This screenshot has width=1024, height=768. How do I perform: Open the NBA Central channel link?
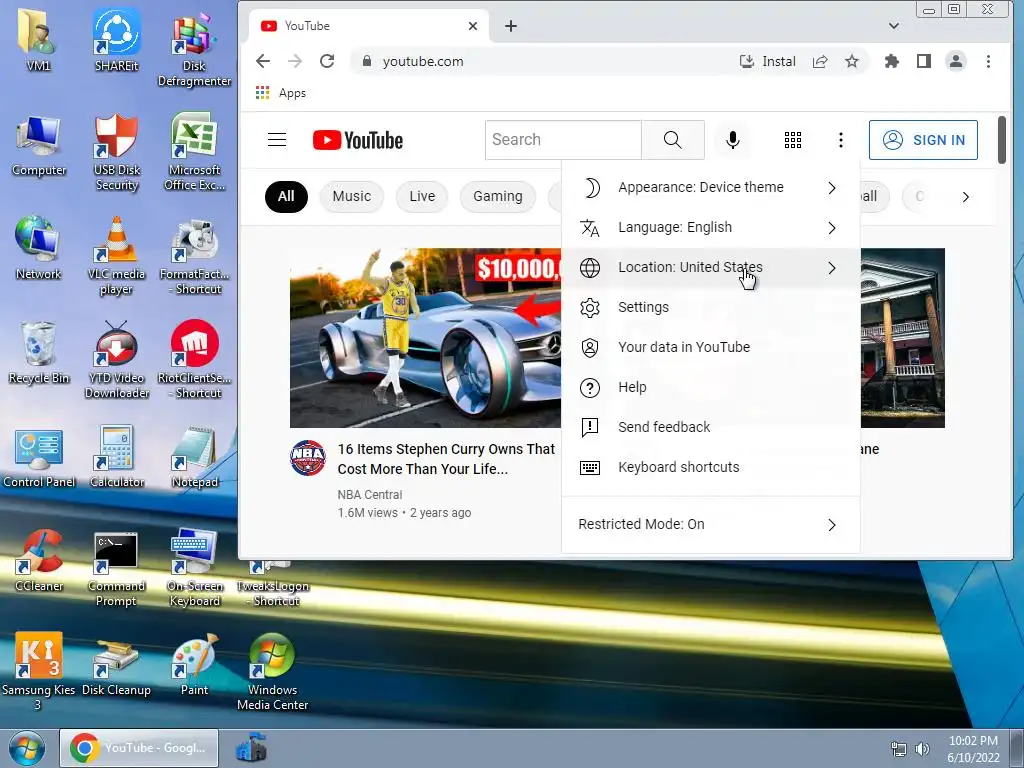tap(370, 495)
